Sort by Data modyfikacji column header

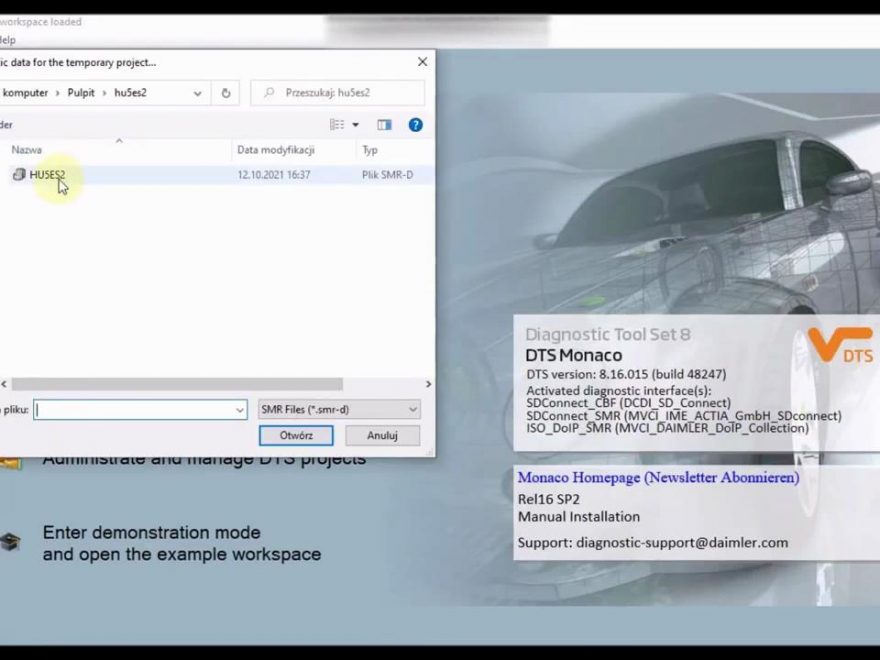coord(276,150)
